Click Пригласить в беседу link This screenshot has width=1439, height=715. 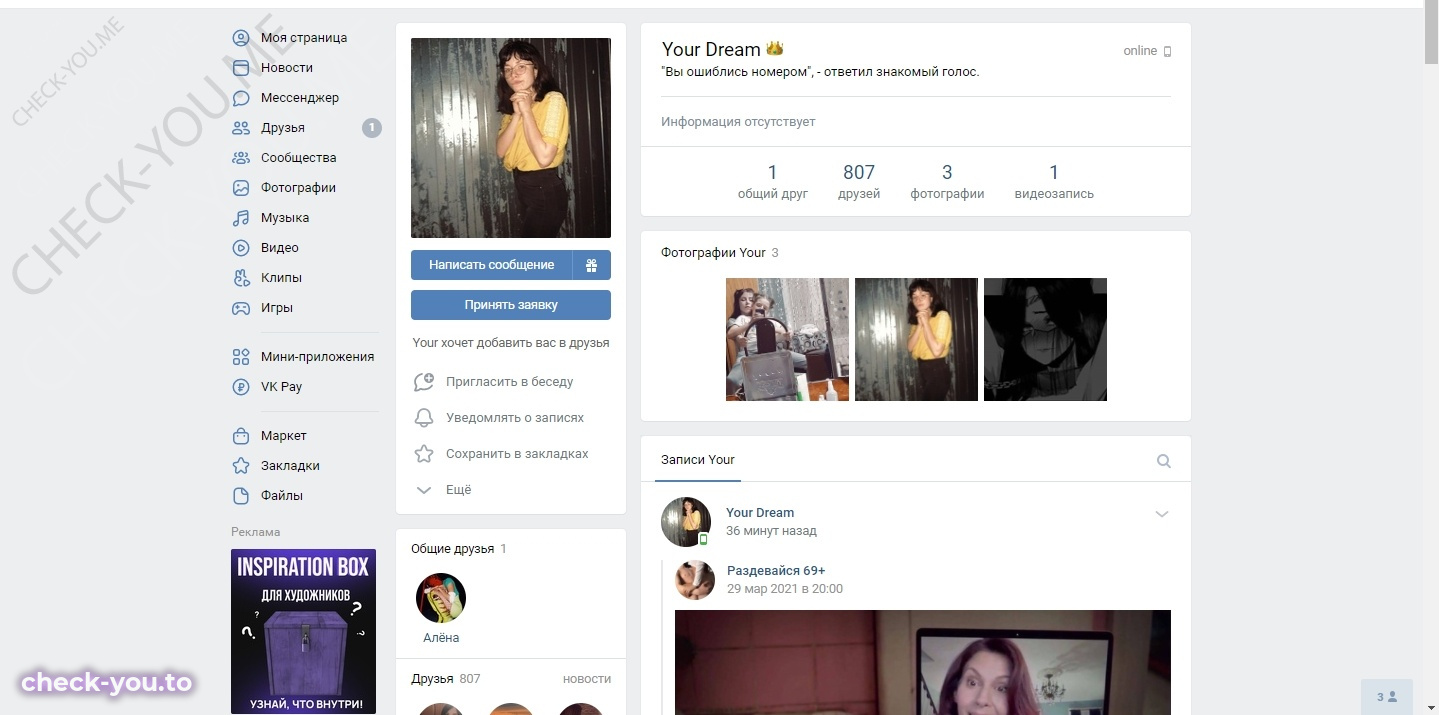coord(510,382)
